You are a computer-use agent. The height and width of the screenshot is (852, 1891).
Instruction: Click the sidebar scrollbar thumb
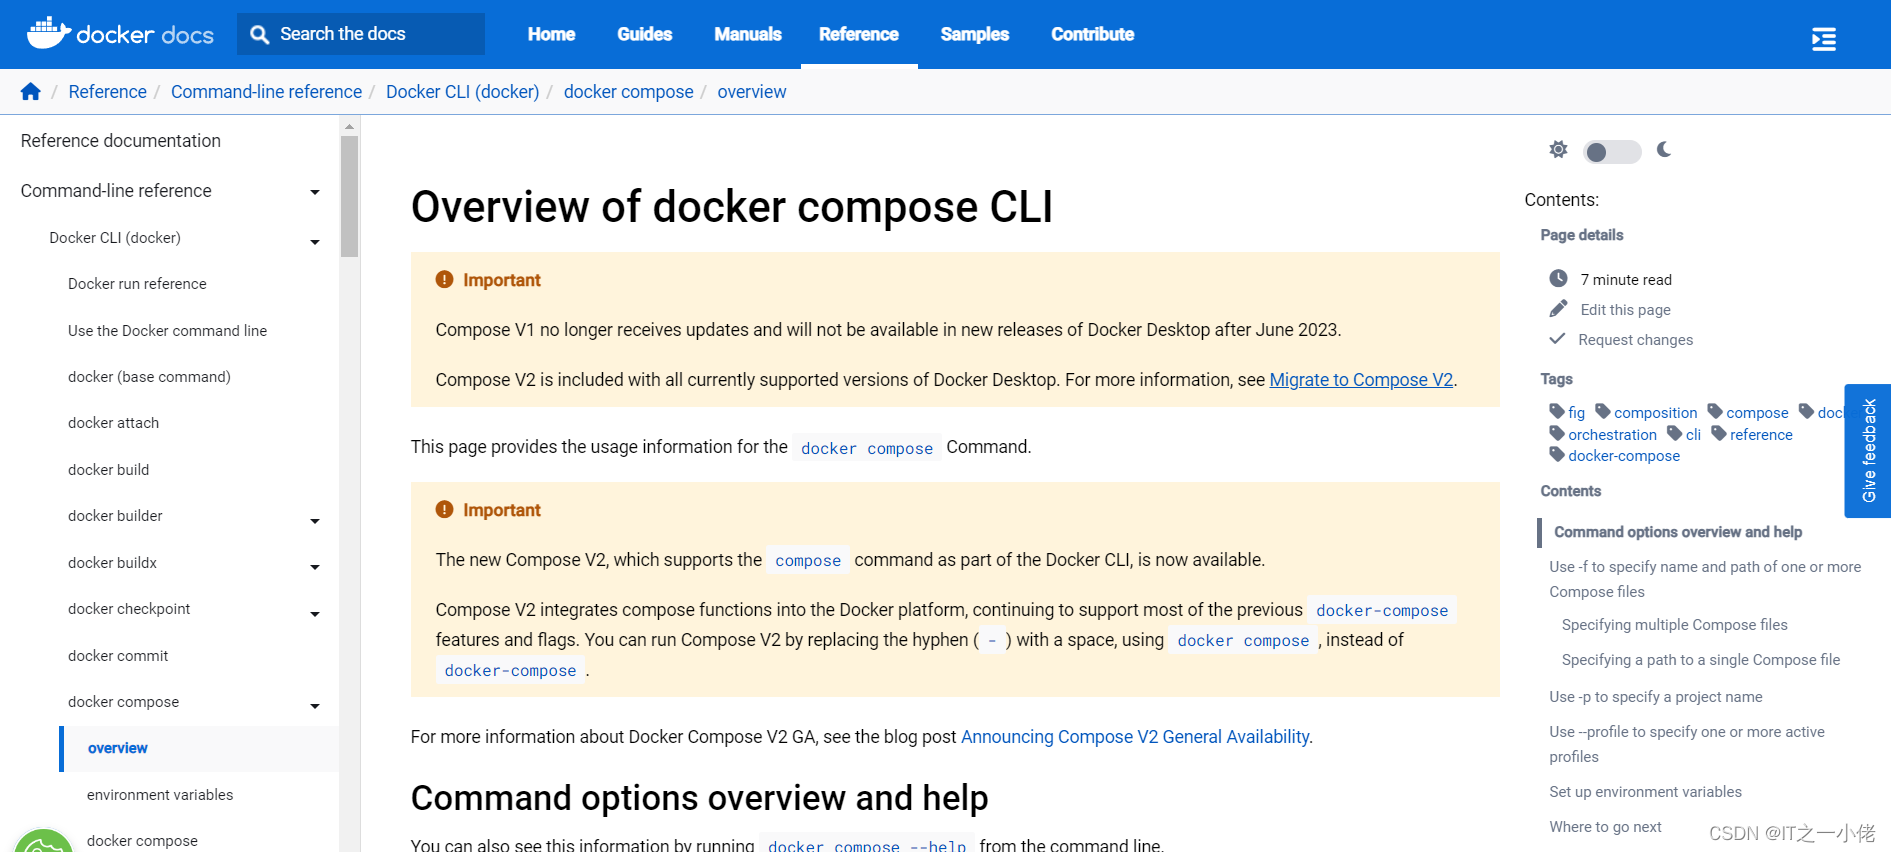click(x=349, y=196)
